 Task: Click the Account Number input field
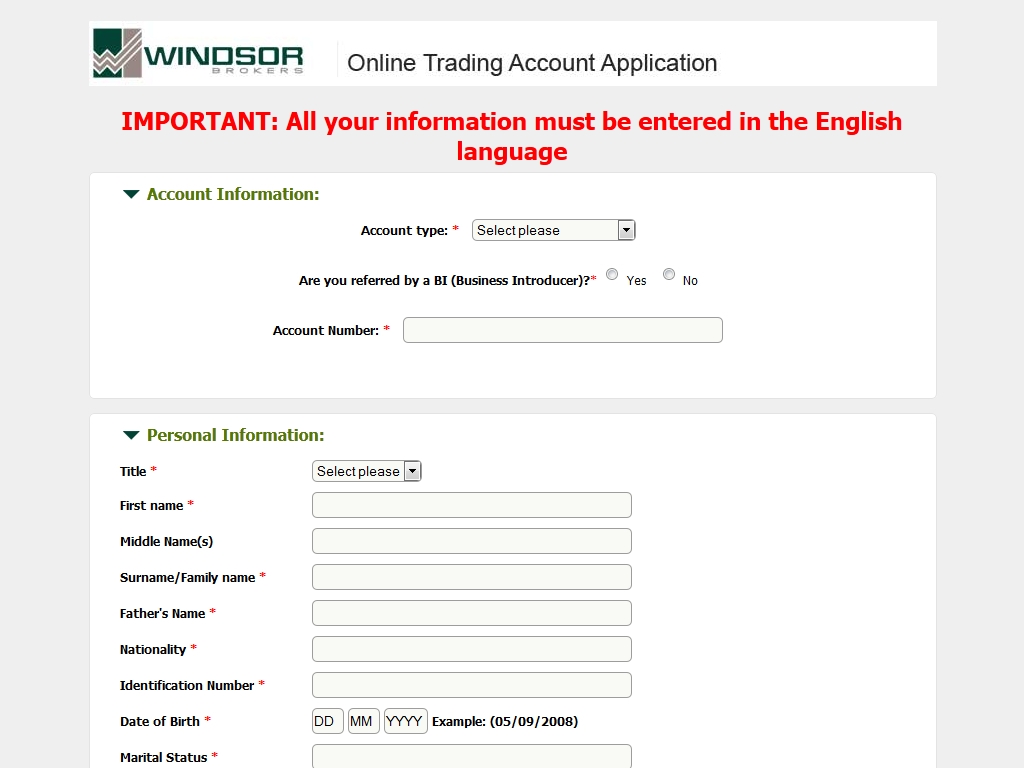point(562,330)
